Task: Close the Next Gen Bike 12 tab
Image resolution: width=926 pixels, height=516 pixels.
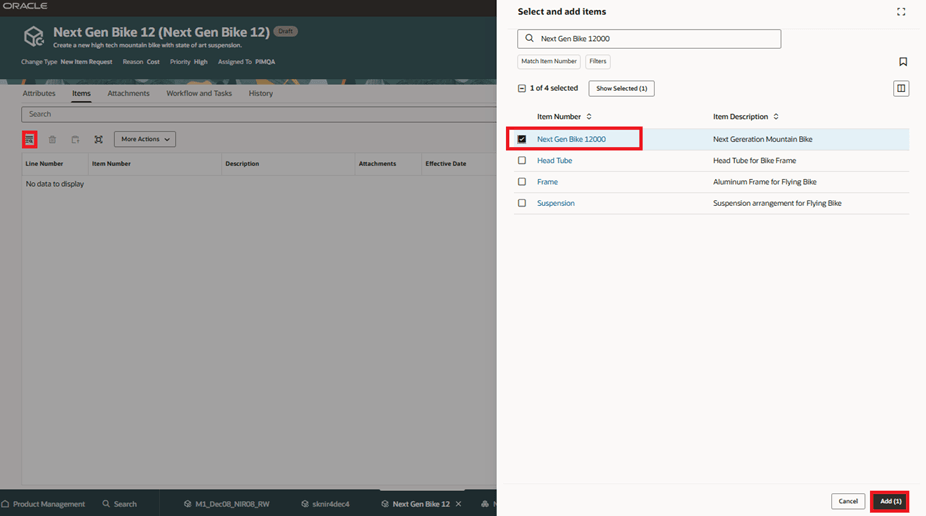Action: click(x=458, y=504)
